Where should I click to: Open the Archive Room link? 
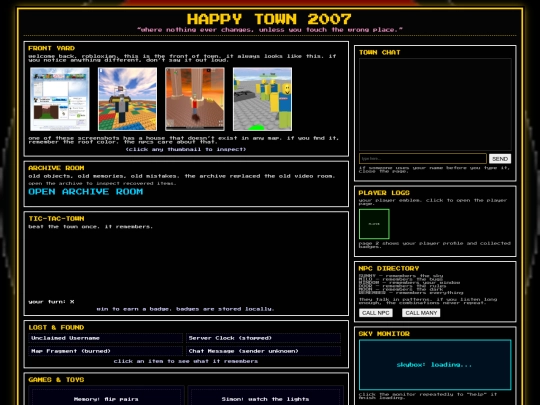(85, 192)
